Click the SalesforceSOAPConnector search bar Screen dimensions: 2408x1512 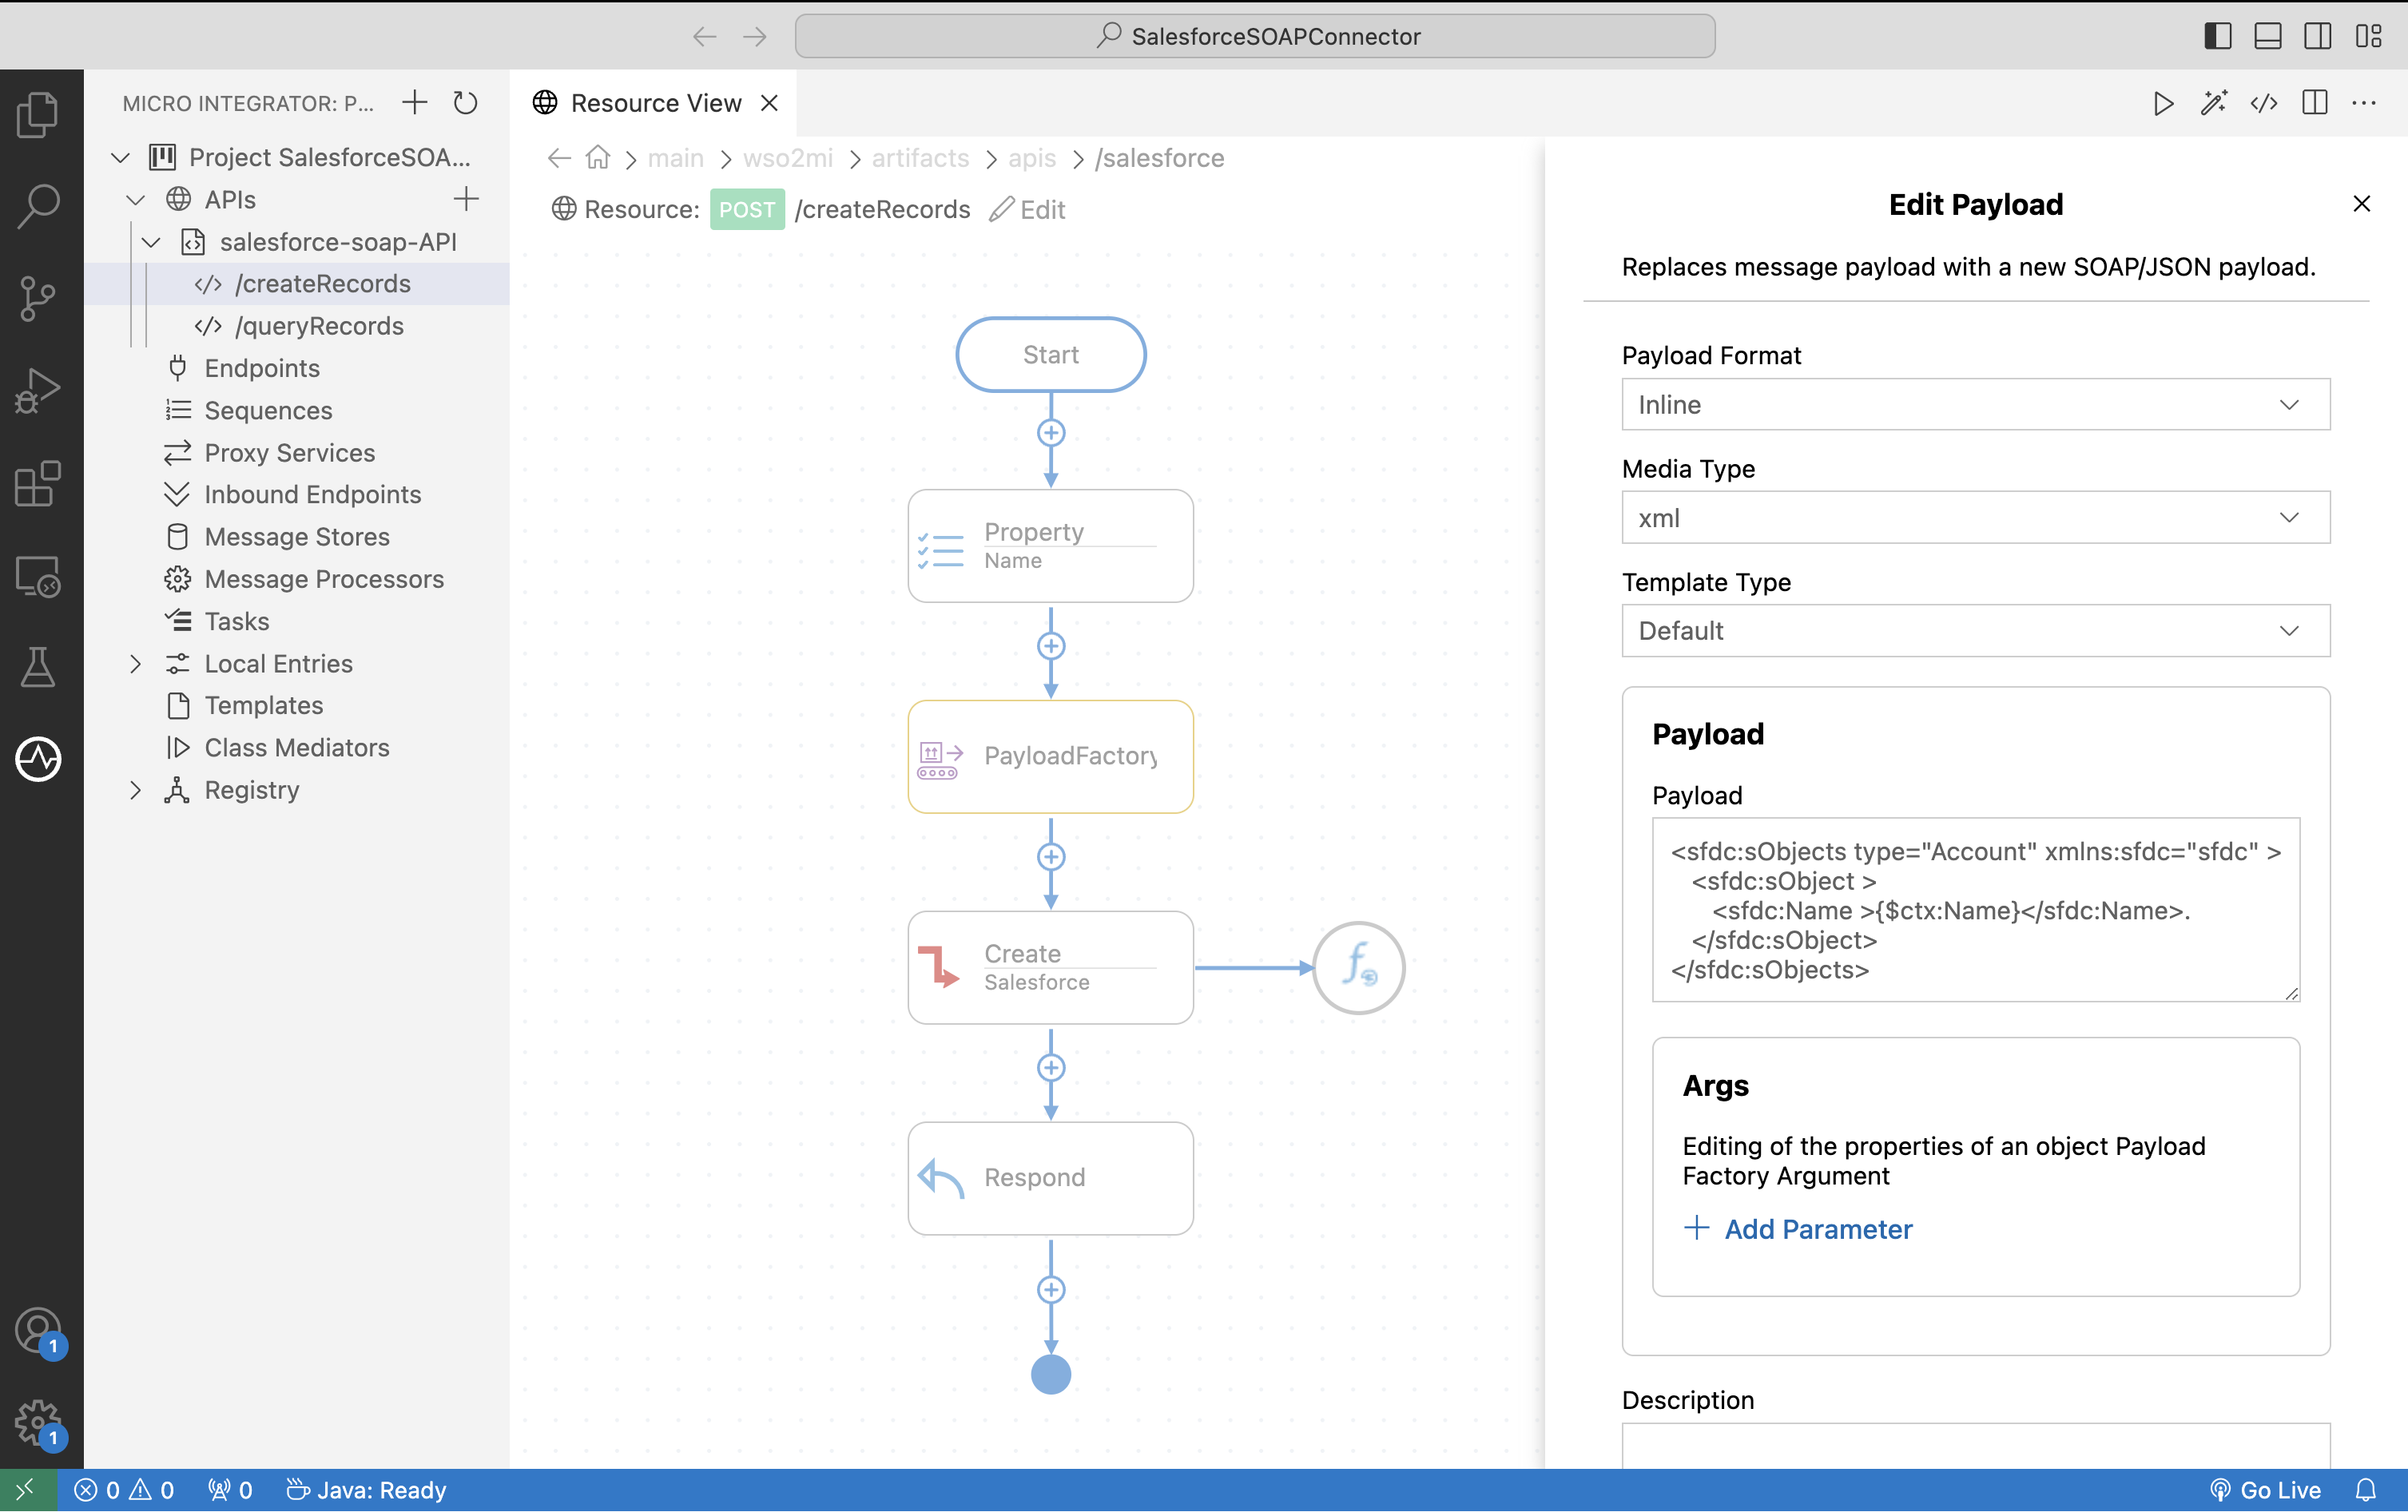[x=1255, y=36]
